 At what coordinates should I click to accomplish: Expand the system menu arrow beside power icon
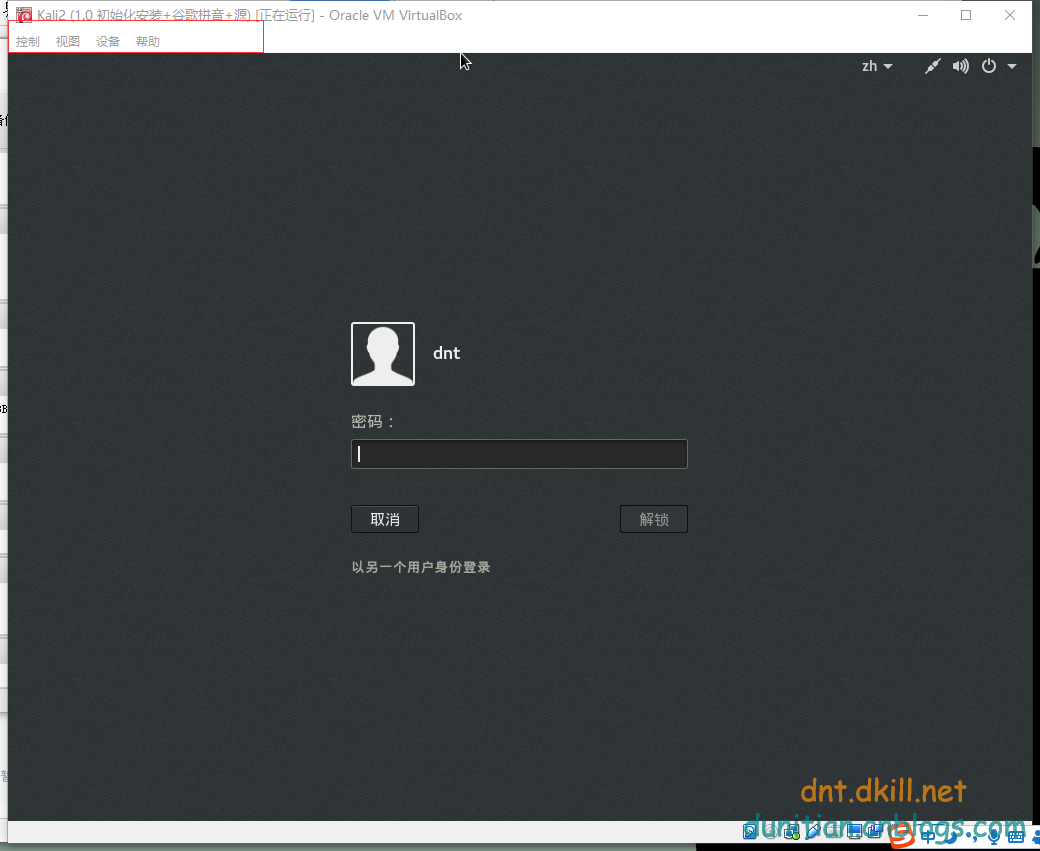coord(1012,66)
